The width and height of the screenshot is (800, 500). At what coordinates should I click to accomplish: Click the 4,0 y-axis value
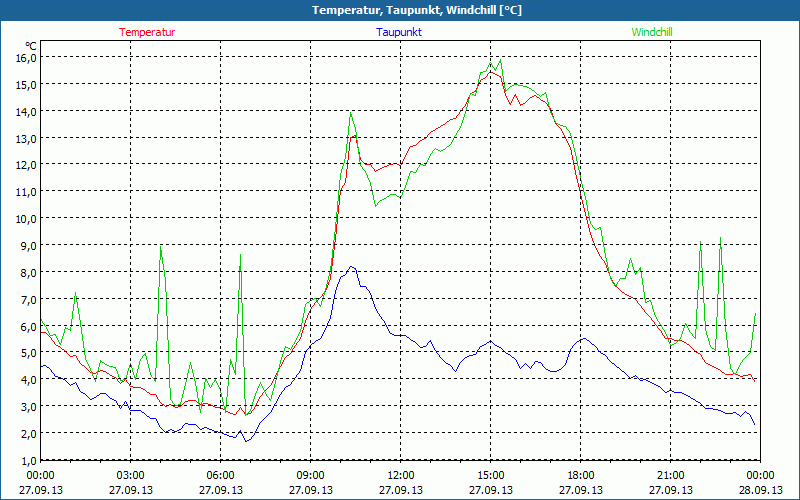click(x=28, y=380)
